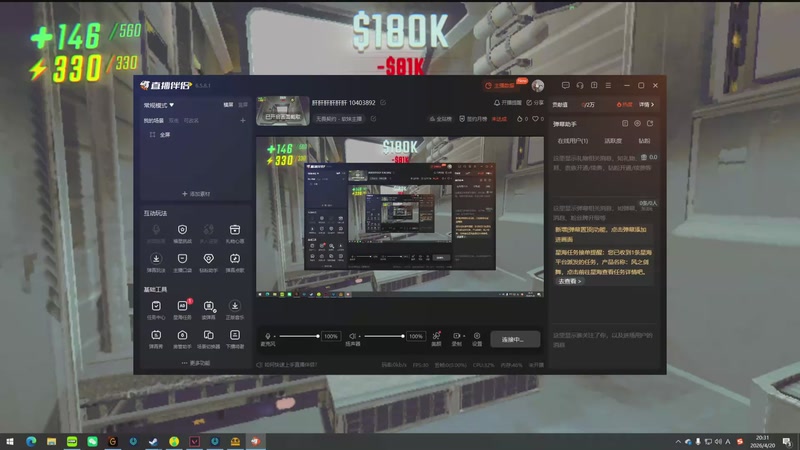Click the 开播提醒 bell reminder
Screen dimensions: 800x450
tap(507, 103)
